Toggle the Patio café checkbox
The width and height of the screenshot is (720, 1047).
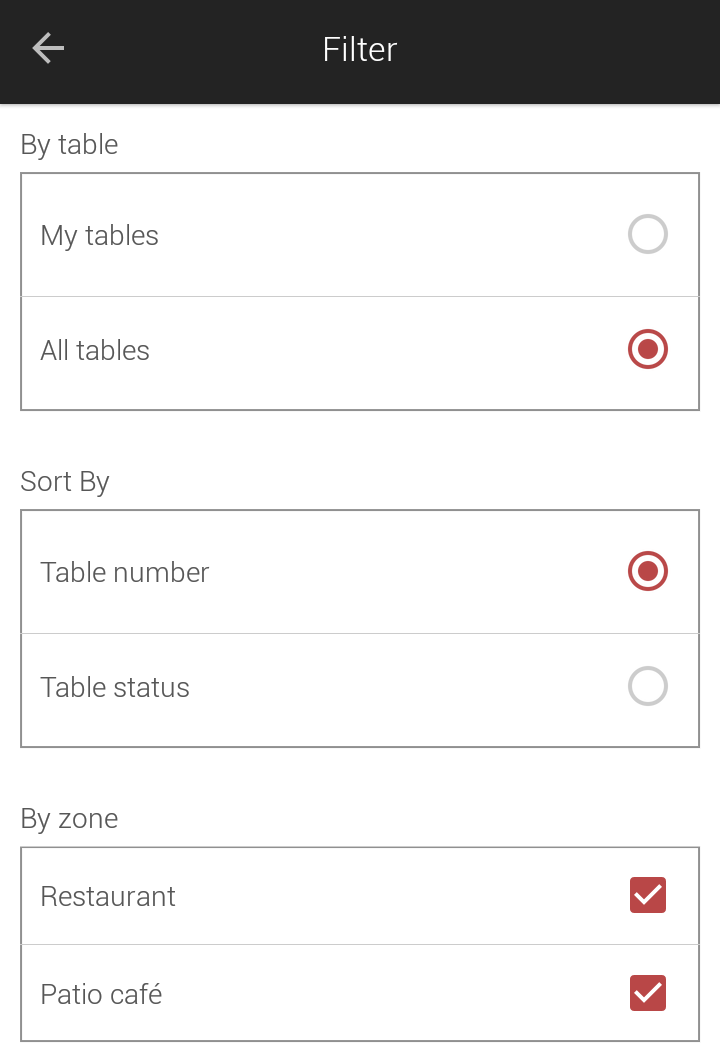tap(648, 993)
